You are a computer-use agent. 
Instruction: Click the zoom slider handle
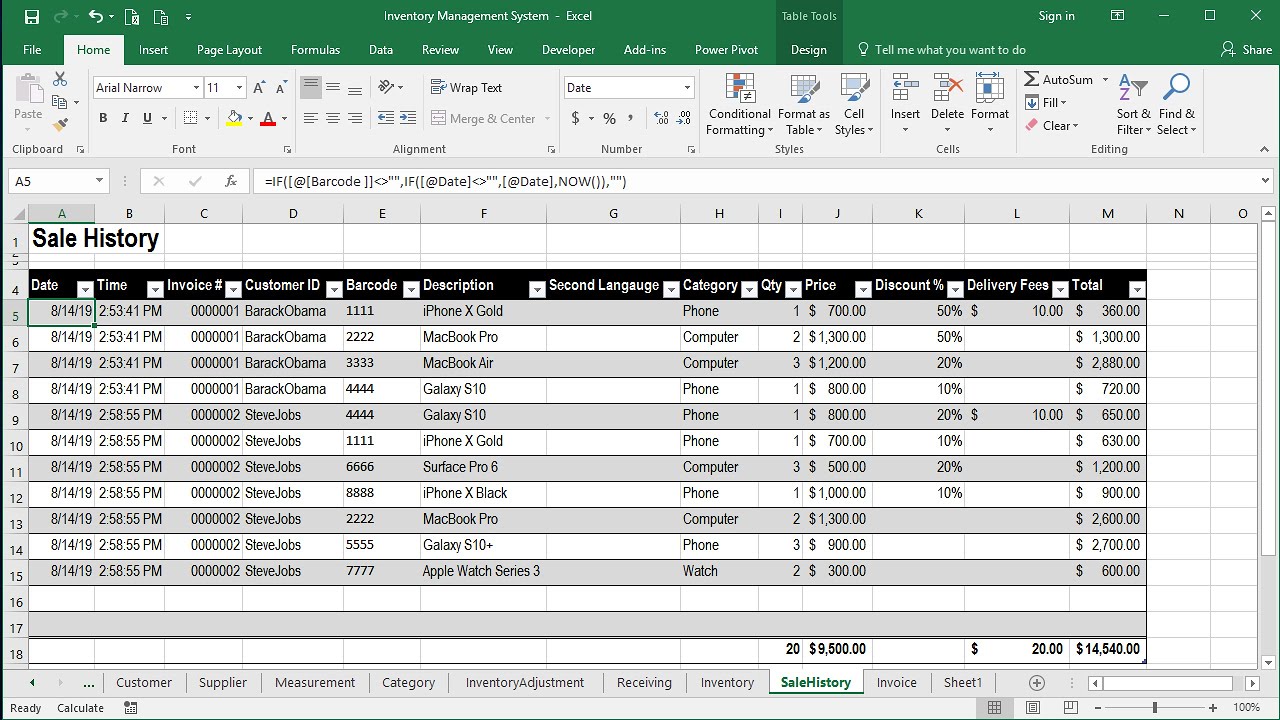[x=1154, y=707]
